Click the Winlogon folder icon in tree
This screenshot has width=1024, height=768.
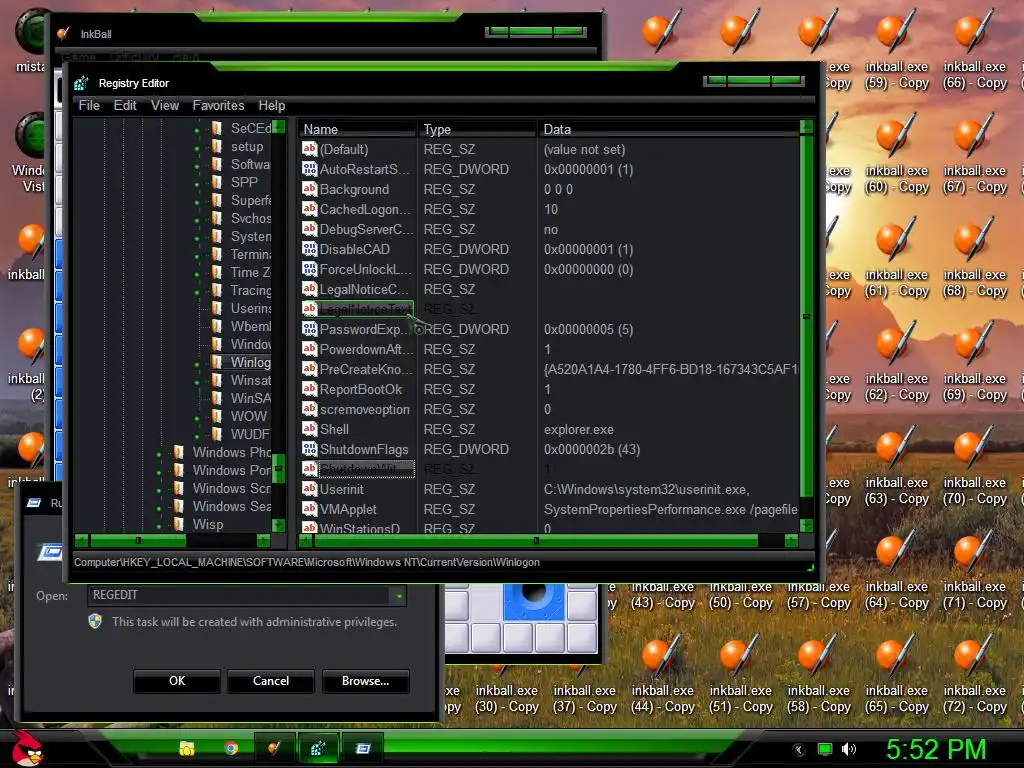[217, 362]
